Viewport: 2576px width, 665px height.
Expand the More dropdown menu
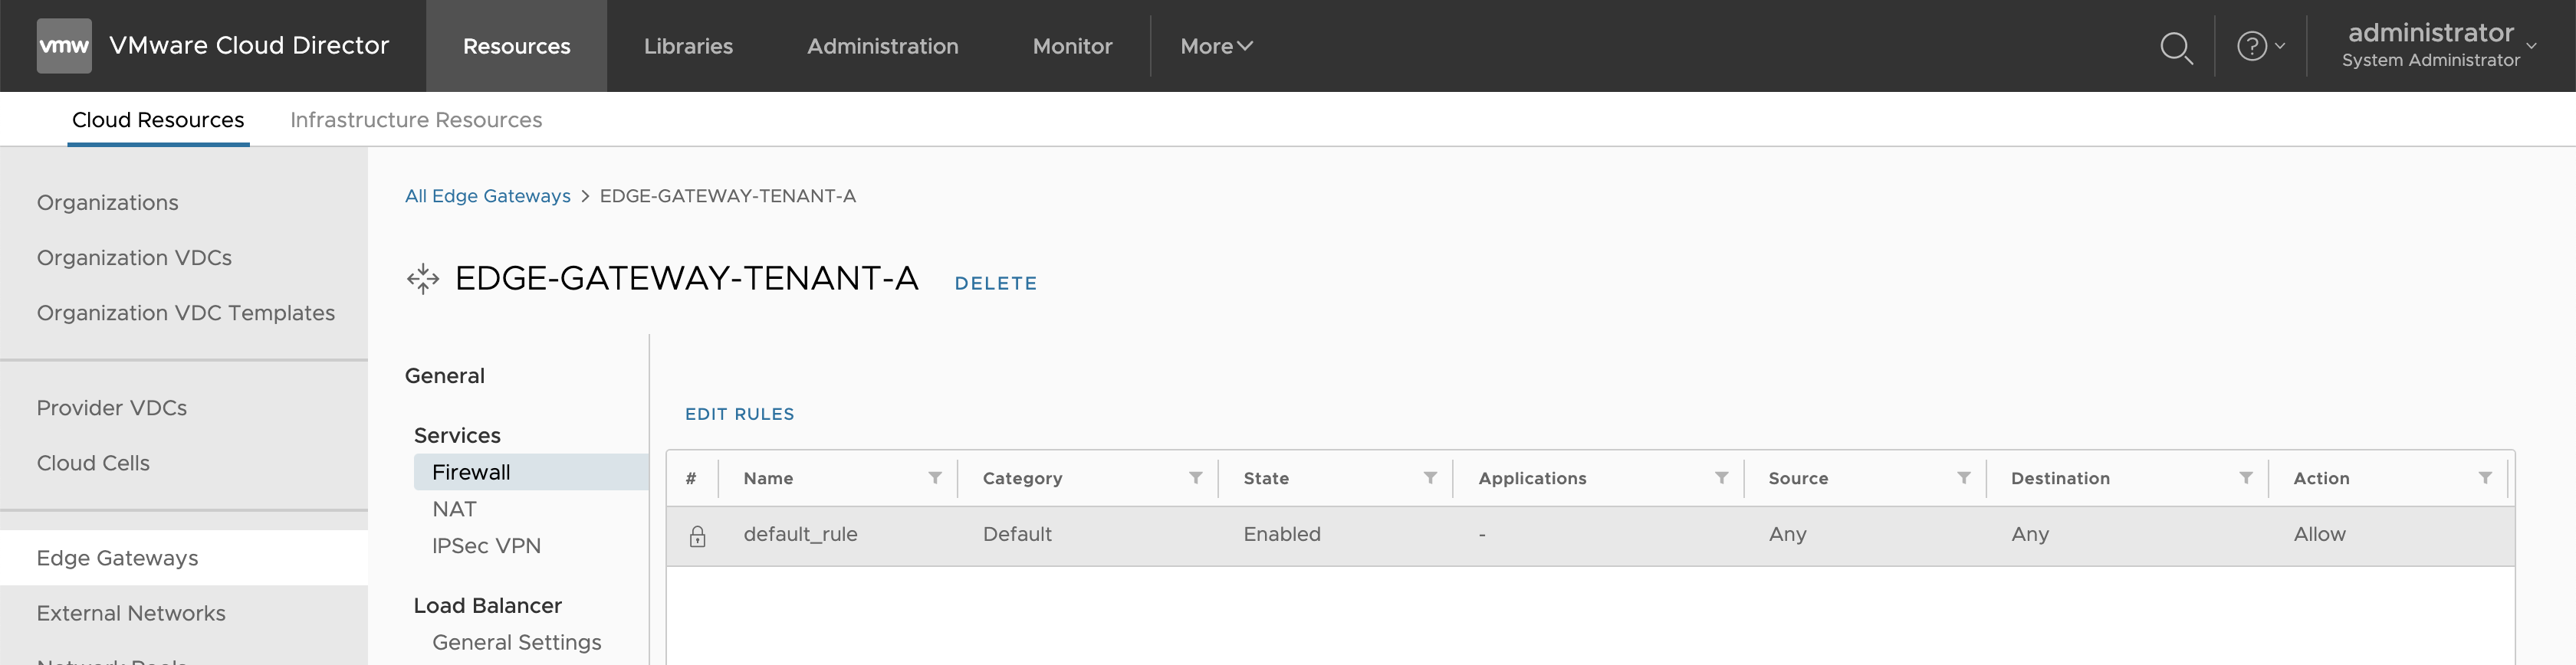click(1216, 46)
